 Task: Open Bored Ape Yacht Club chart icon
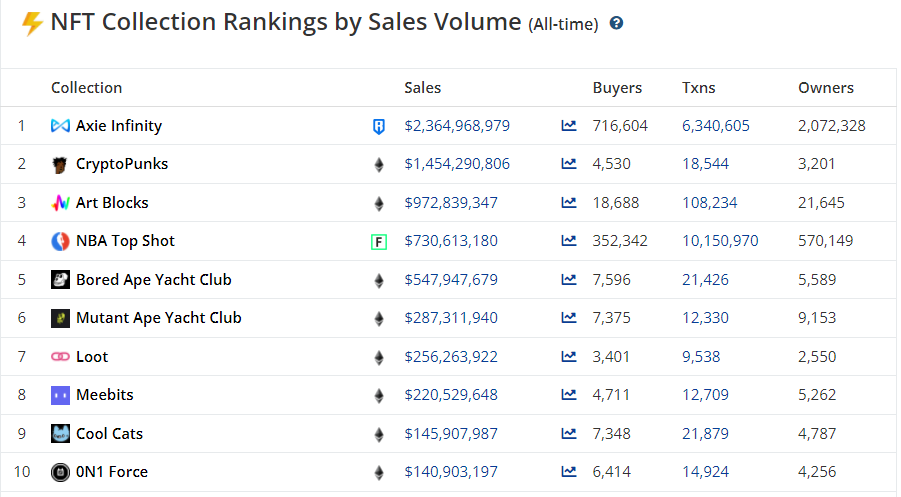point(569,280)
